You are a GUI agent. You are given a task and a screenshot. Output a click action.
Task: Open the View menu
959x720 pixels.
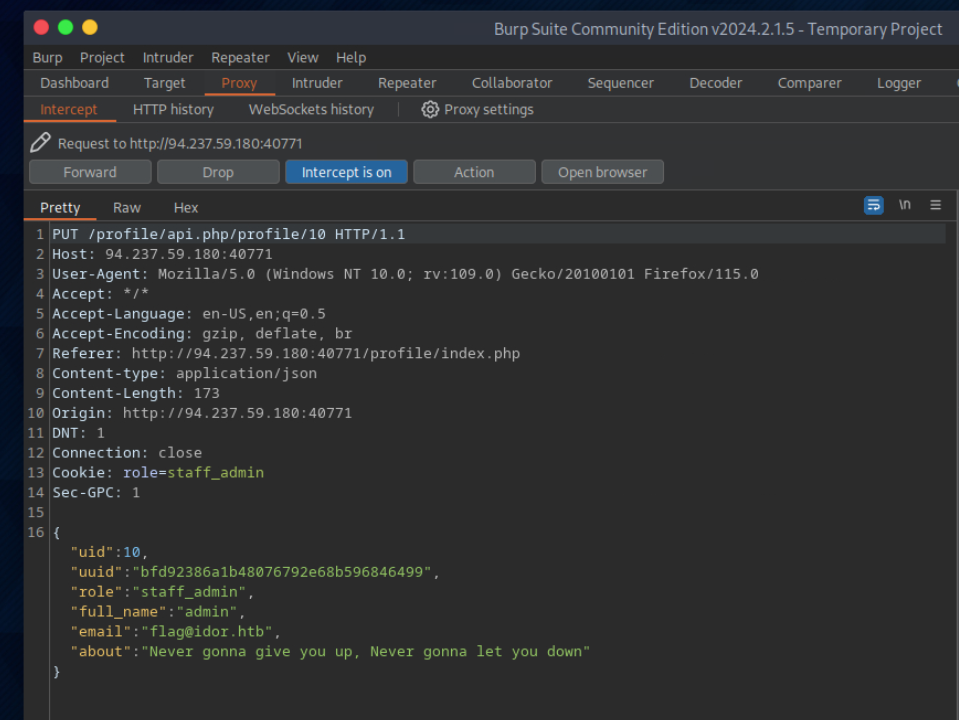(302, 58)
